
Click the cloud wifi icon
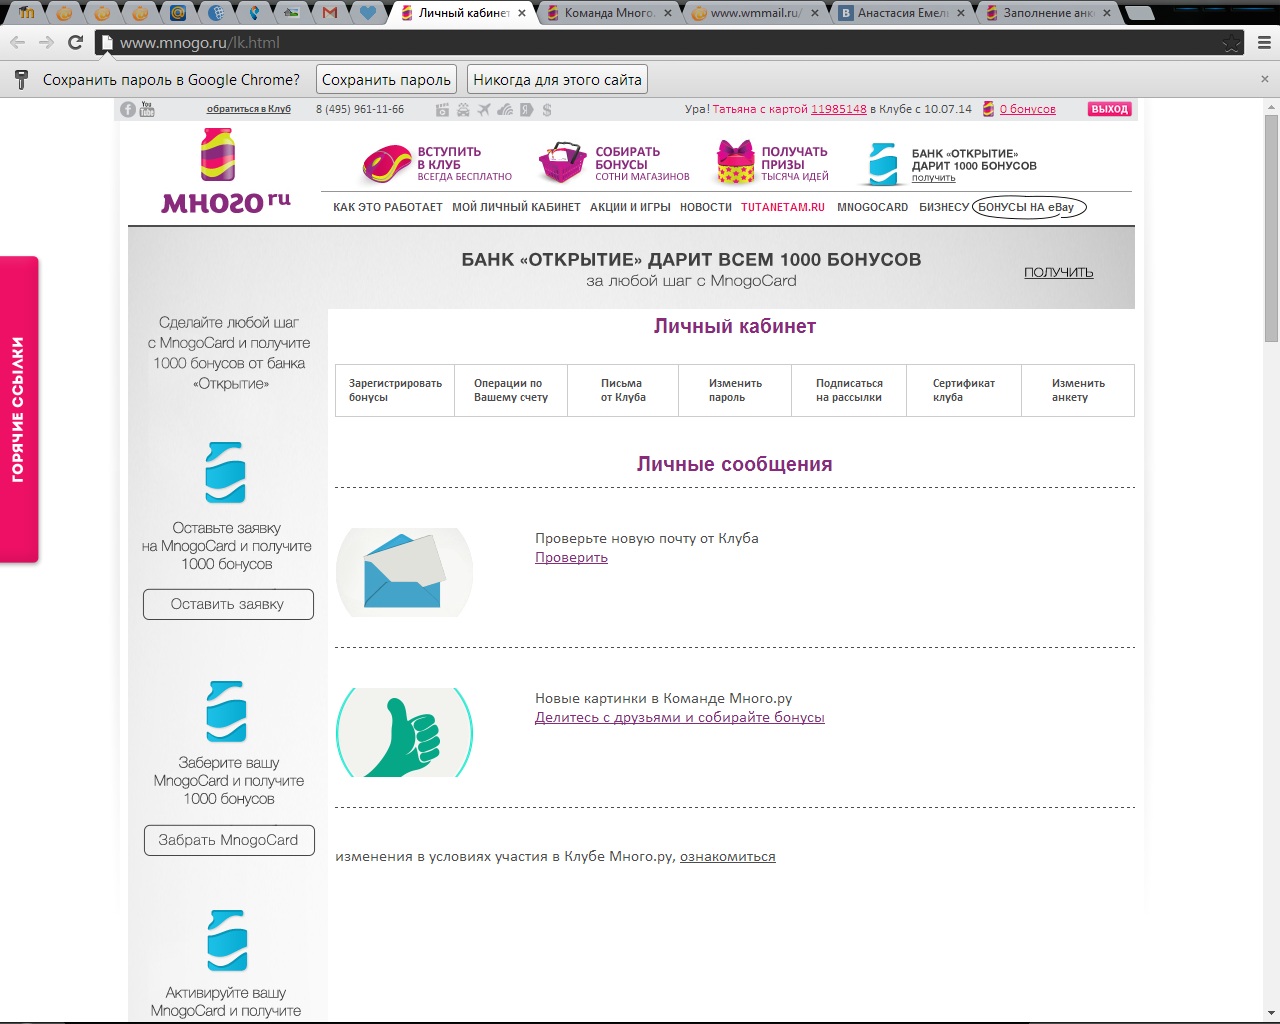tap(506, 109)
